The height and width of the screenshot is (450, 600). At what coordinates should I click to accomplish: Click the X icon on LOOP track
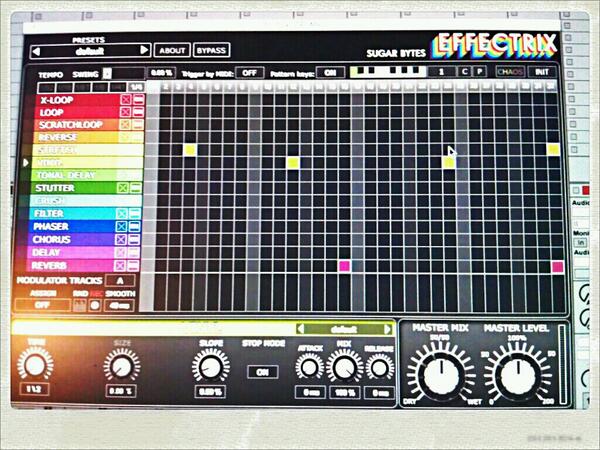coord(125,112)
